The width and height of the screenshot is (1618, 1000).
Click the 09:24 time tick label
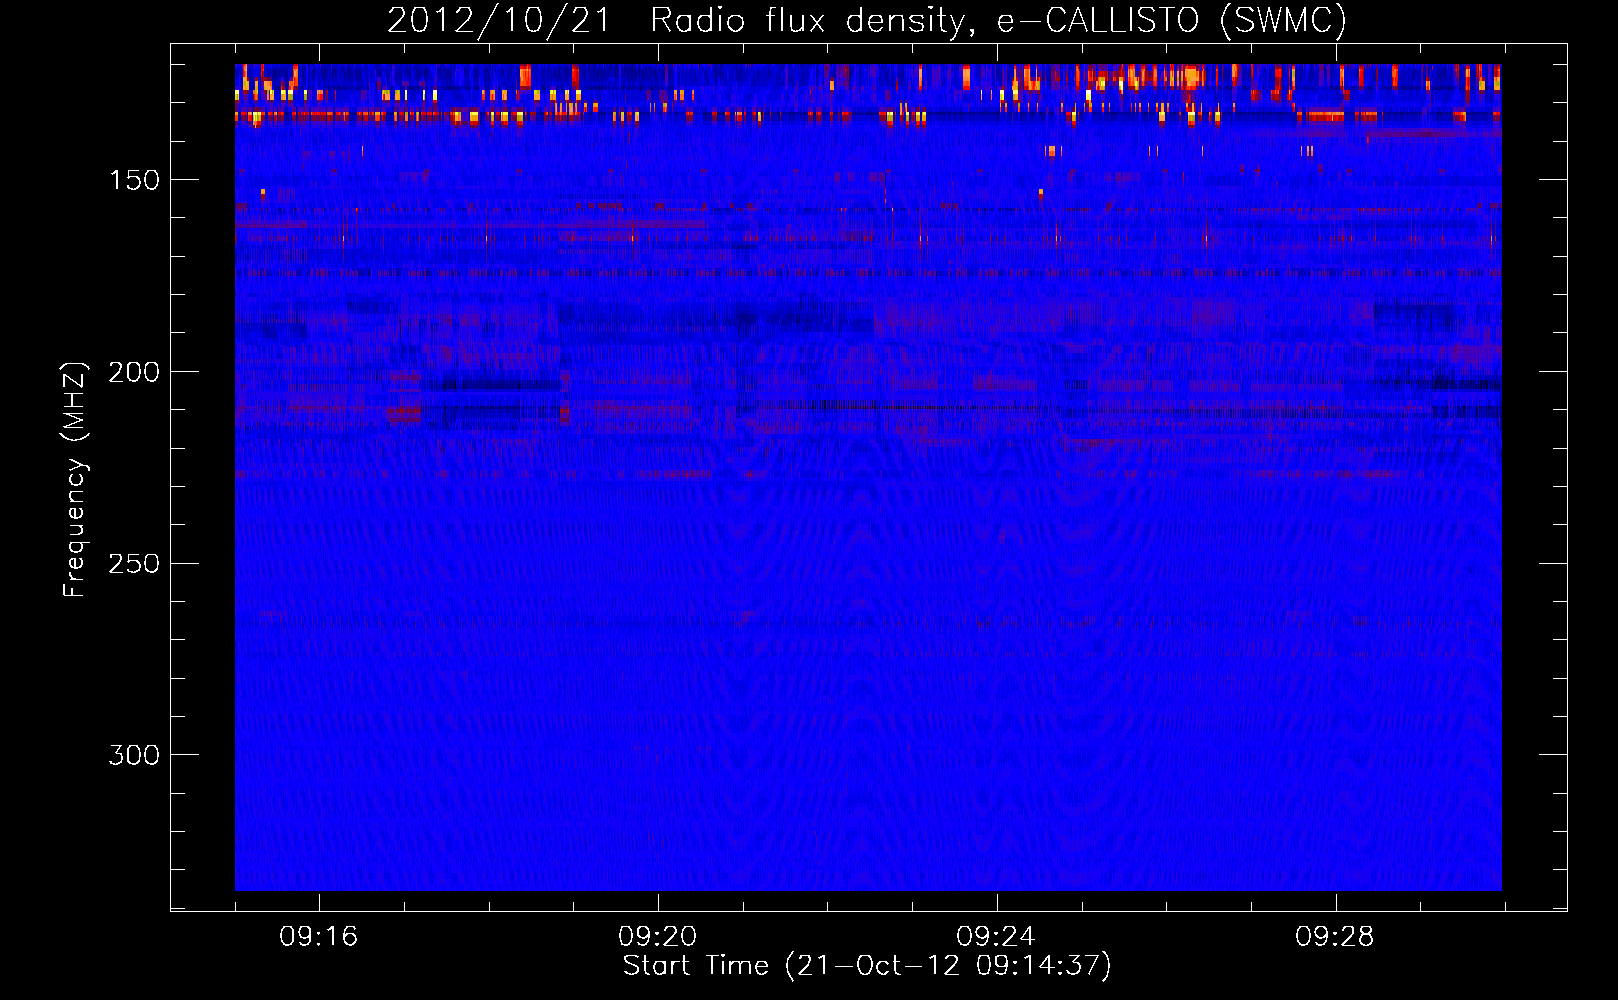(x=996, y=937)
